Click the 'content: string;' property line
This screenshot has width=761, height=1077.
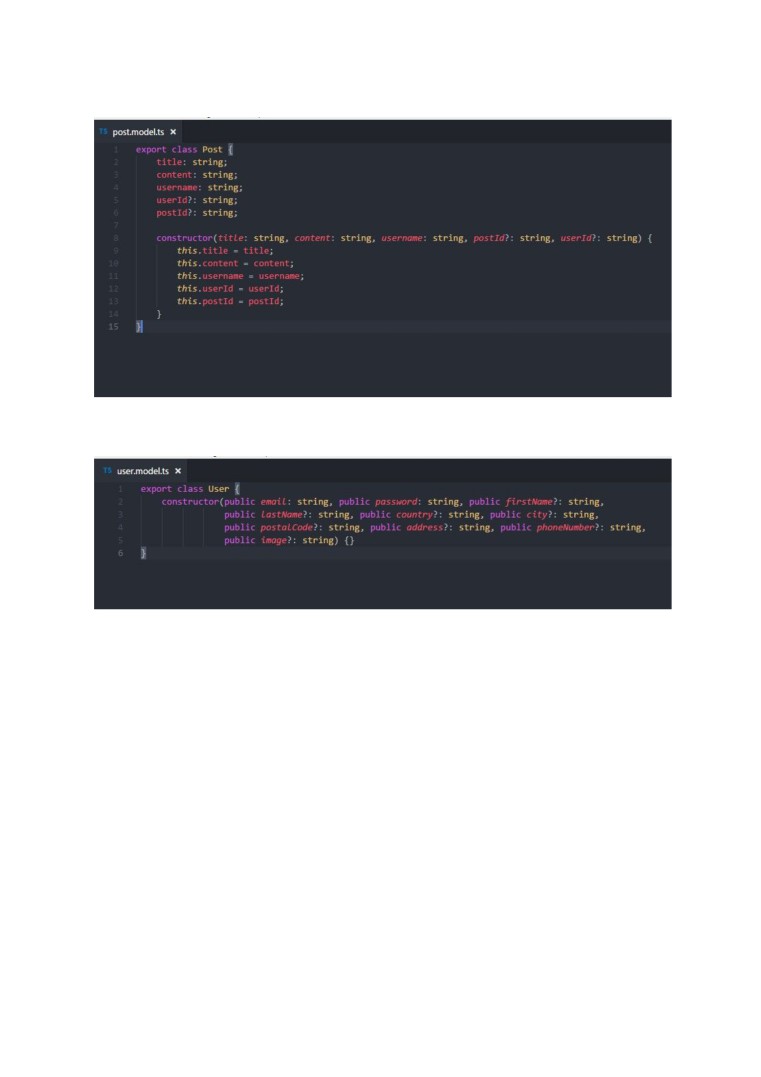[196, 174]
